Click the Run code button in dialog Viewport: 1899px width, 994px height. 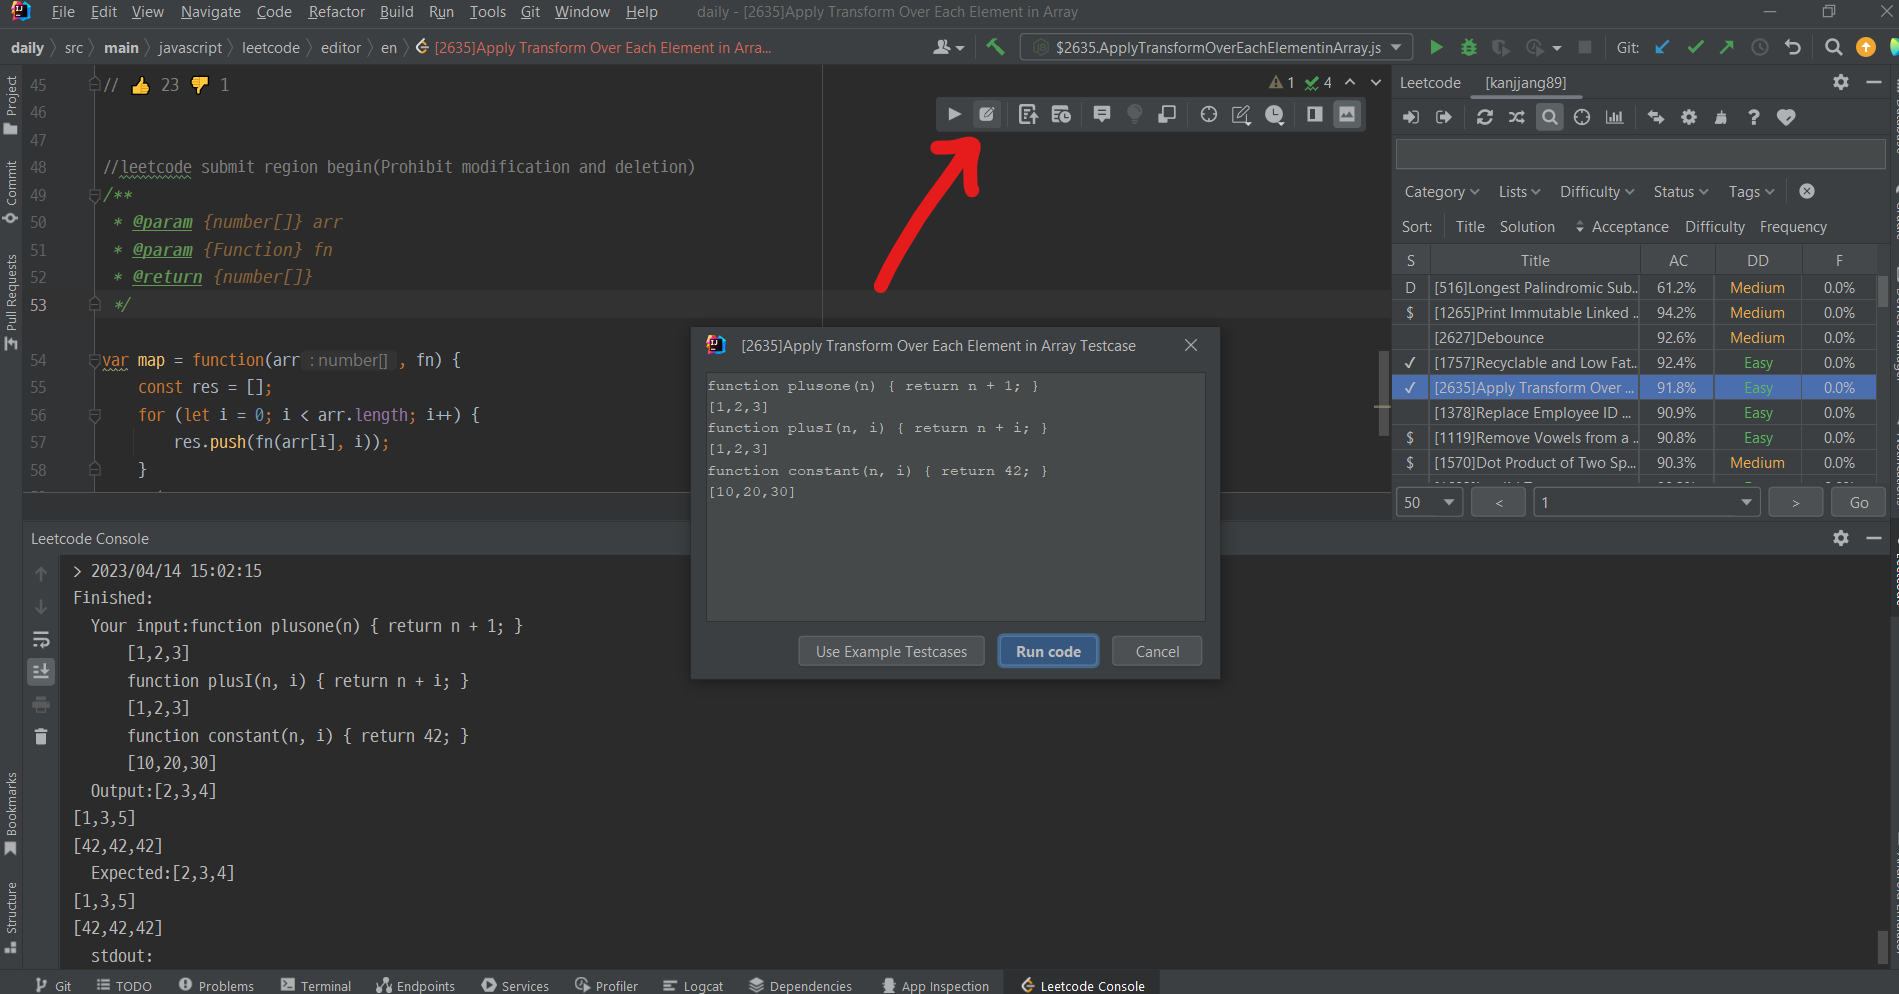click(x=1048, y=651)
